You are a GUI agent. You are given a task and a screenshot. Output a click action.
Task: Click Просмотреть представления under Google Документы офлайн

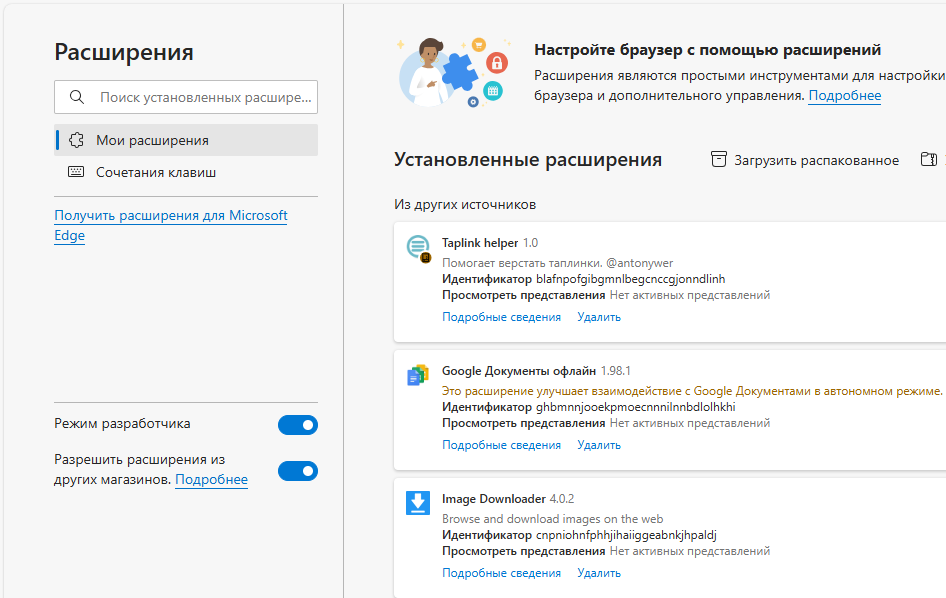(523, 423)
